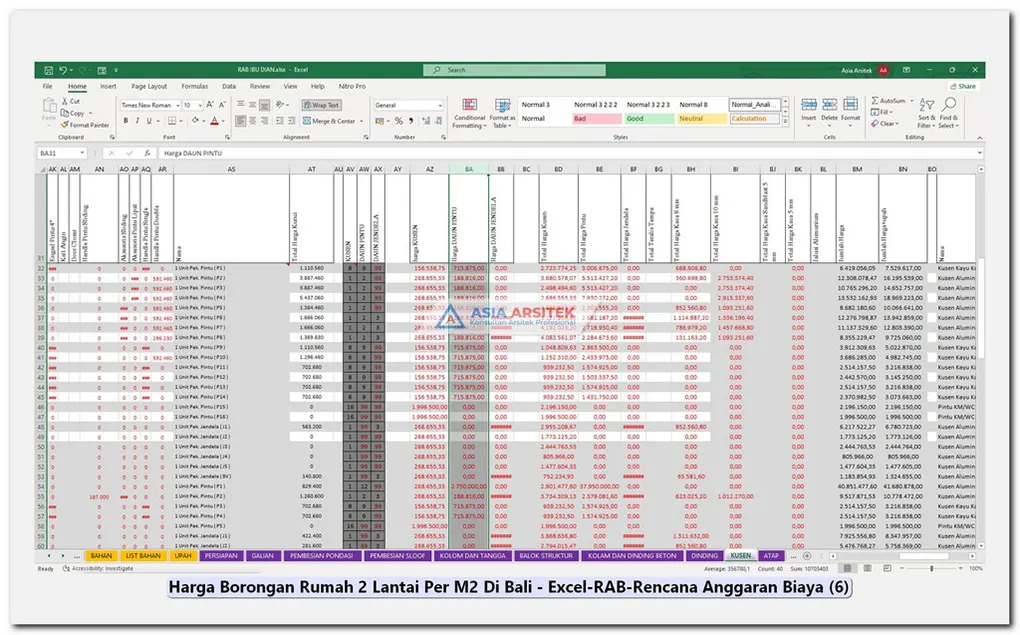Decrease font size with smaller A icon
Image resolution: width=1020 pixels, height=635 pixels.
coord(222,105)
